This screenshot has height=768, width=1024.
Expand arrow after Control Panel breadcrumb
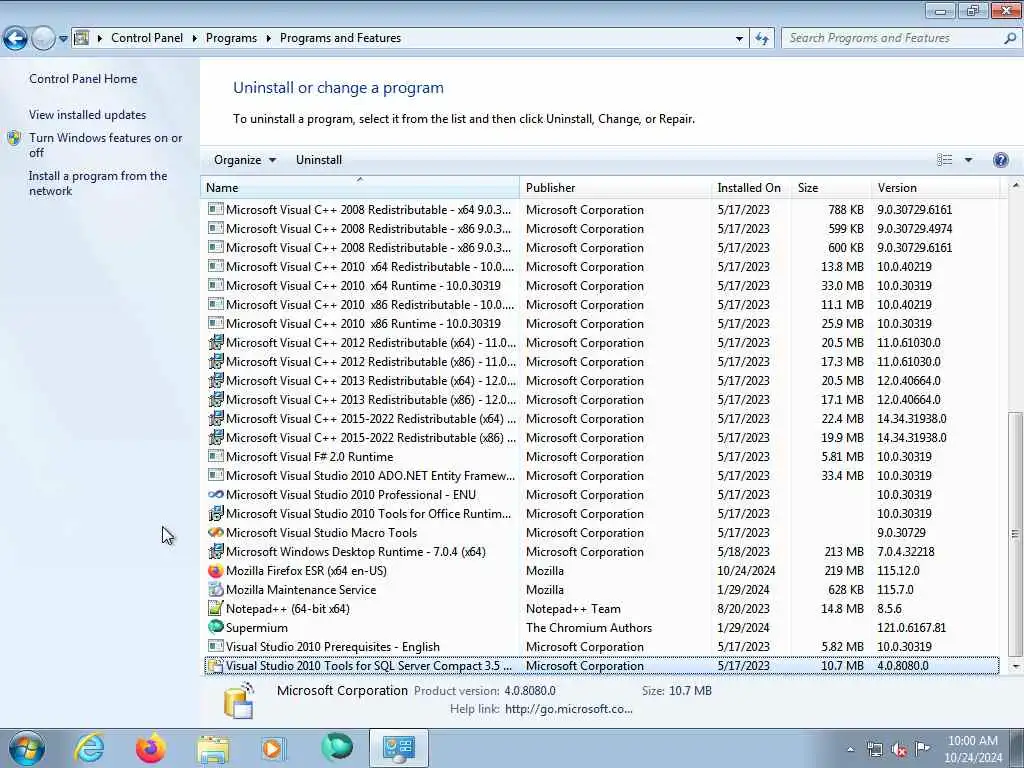195,39
